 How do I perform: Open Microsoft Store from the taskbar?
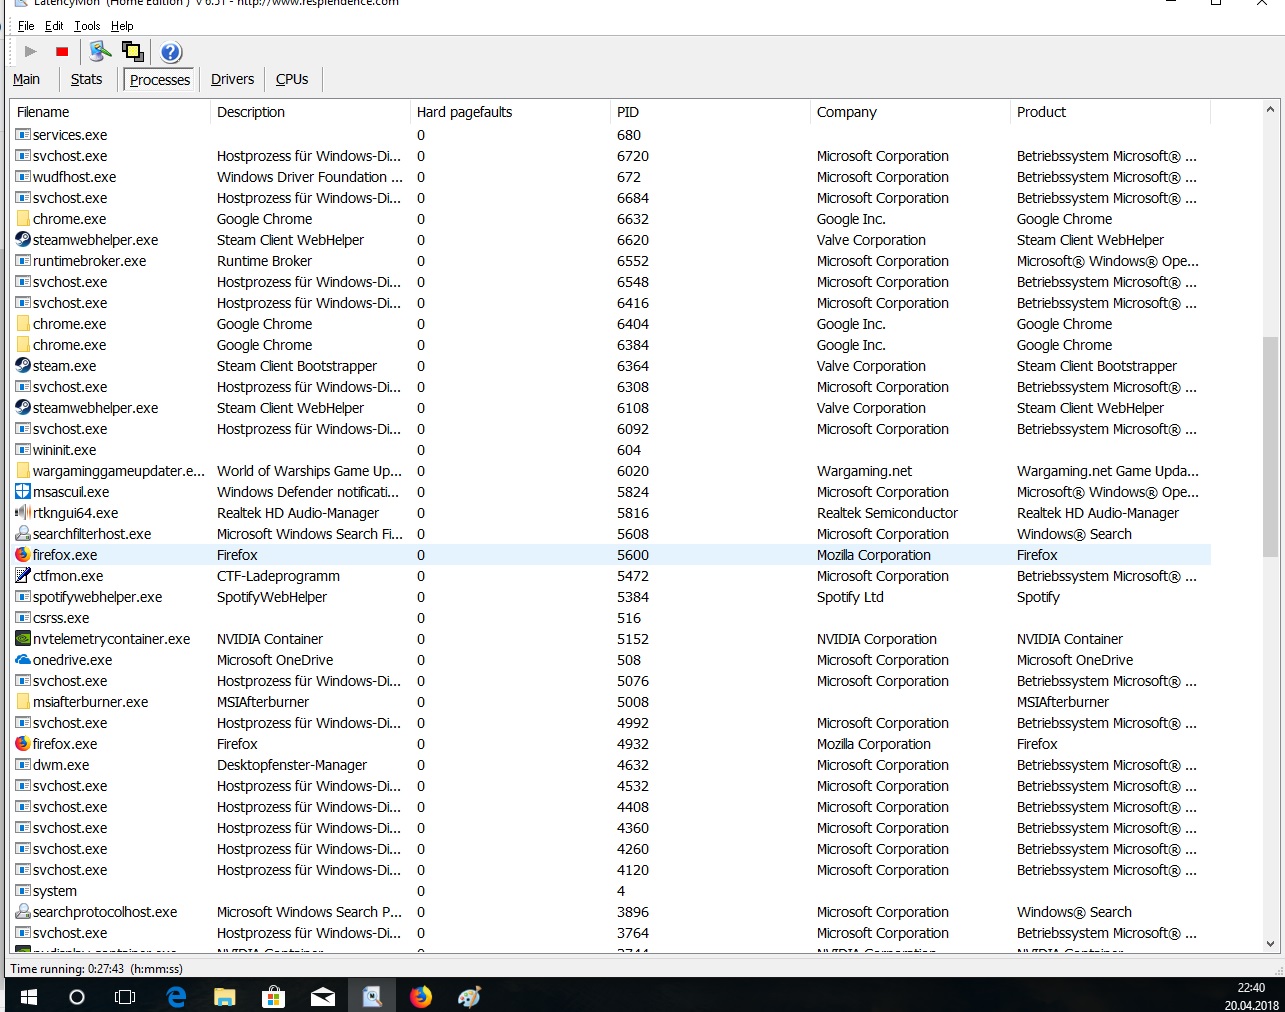tap(273, 996)
